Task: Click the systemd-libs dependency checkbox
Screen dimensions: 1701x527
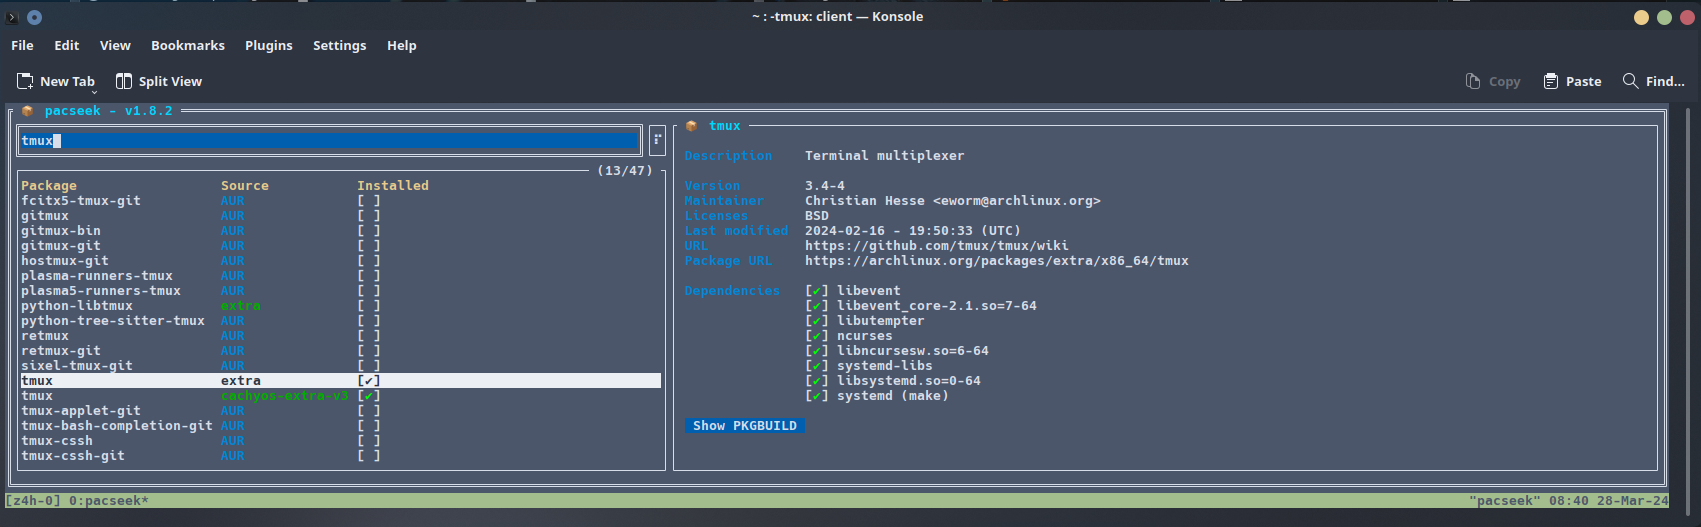Action: click(817, 366)
